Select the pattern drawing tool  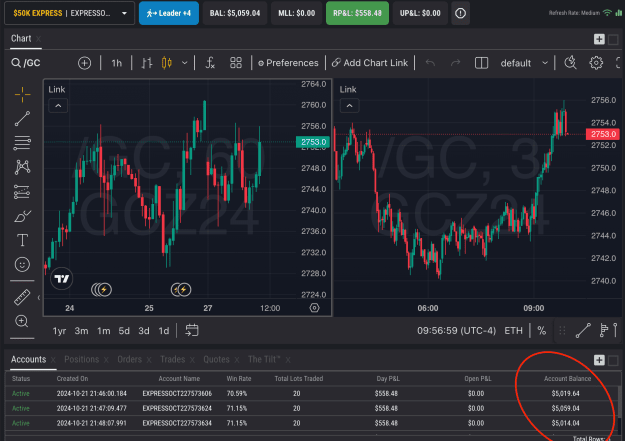[22, 167]
